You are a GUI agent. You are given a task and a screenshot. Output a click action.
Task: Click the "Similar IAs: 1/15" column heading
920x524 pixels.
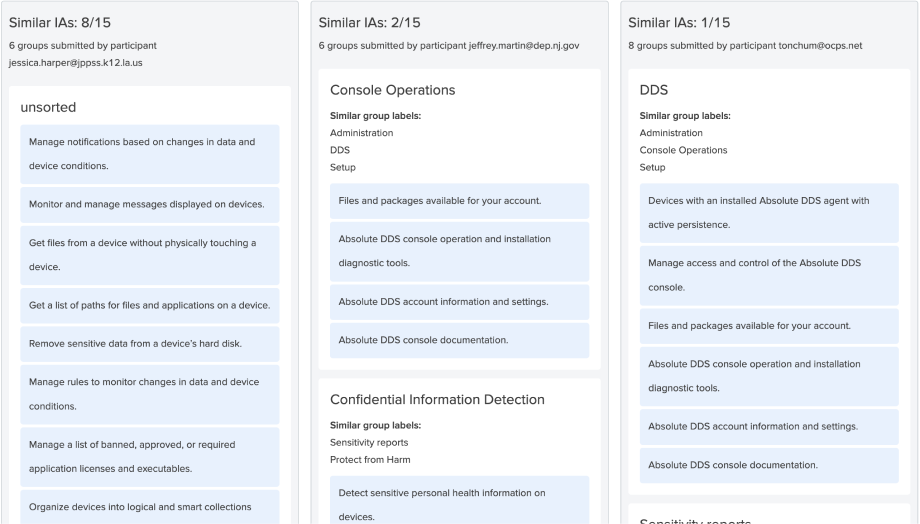pyautogui.click(x=678, y=23)
